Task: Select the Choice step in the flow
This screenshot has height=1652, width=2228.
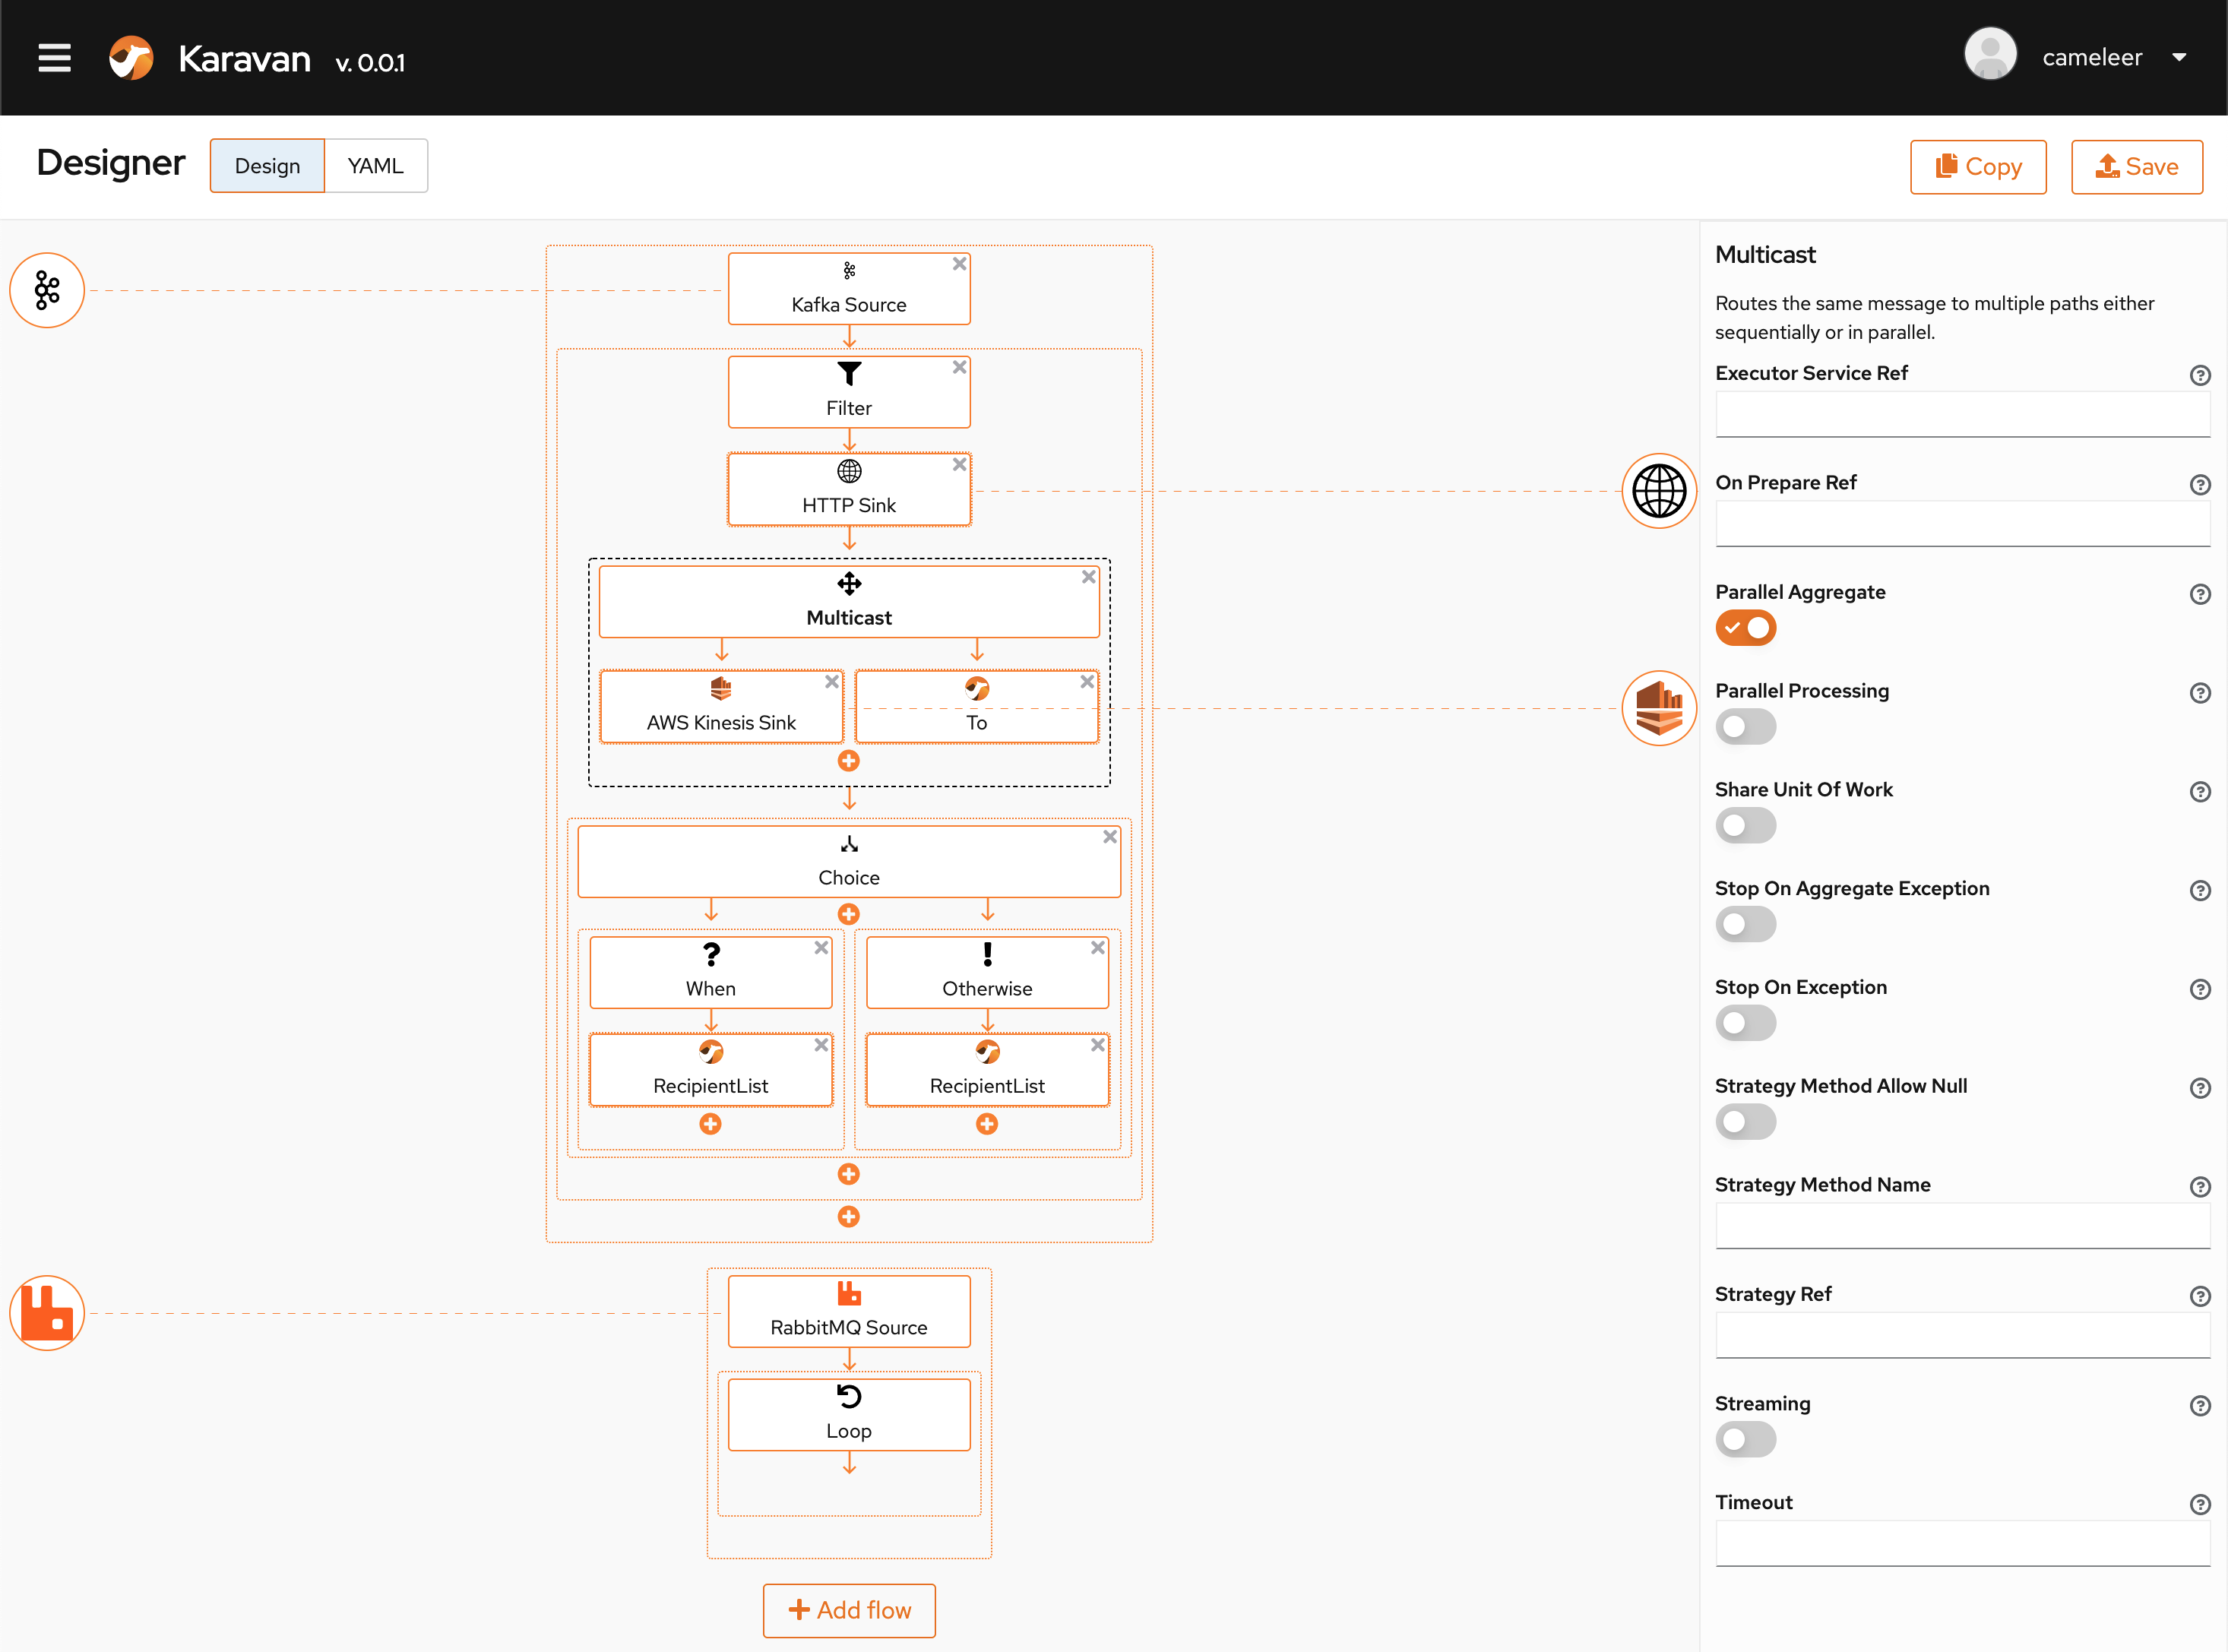Action: (x=848, y=862)
